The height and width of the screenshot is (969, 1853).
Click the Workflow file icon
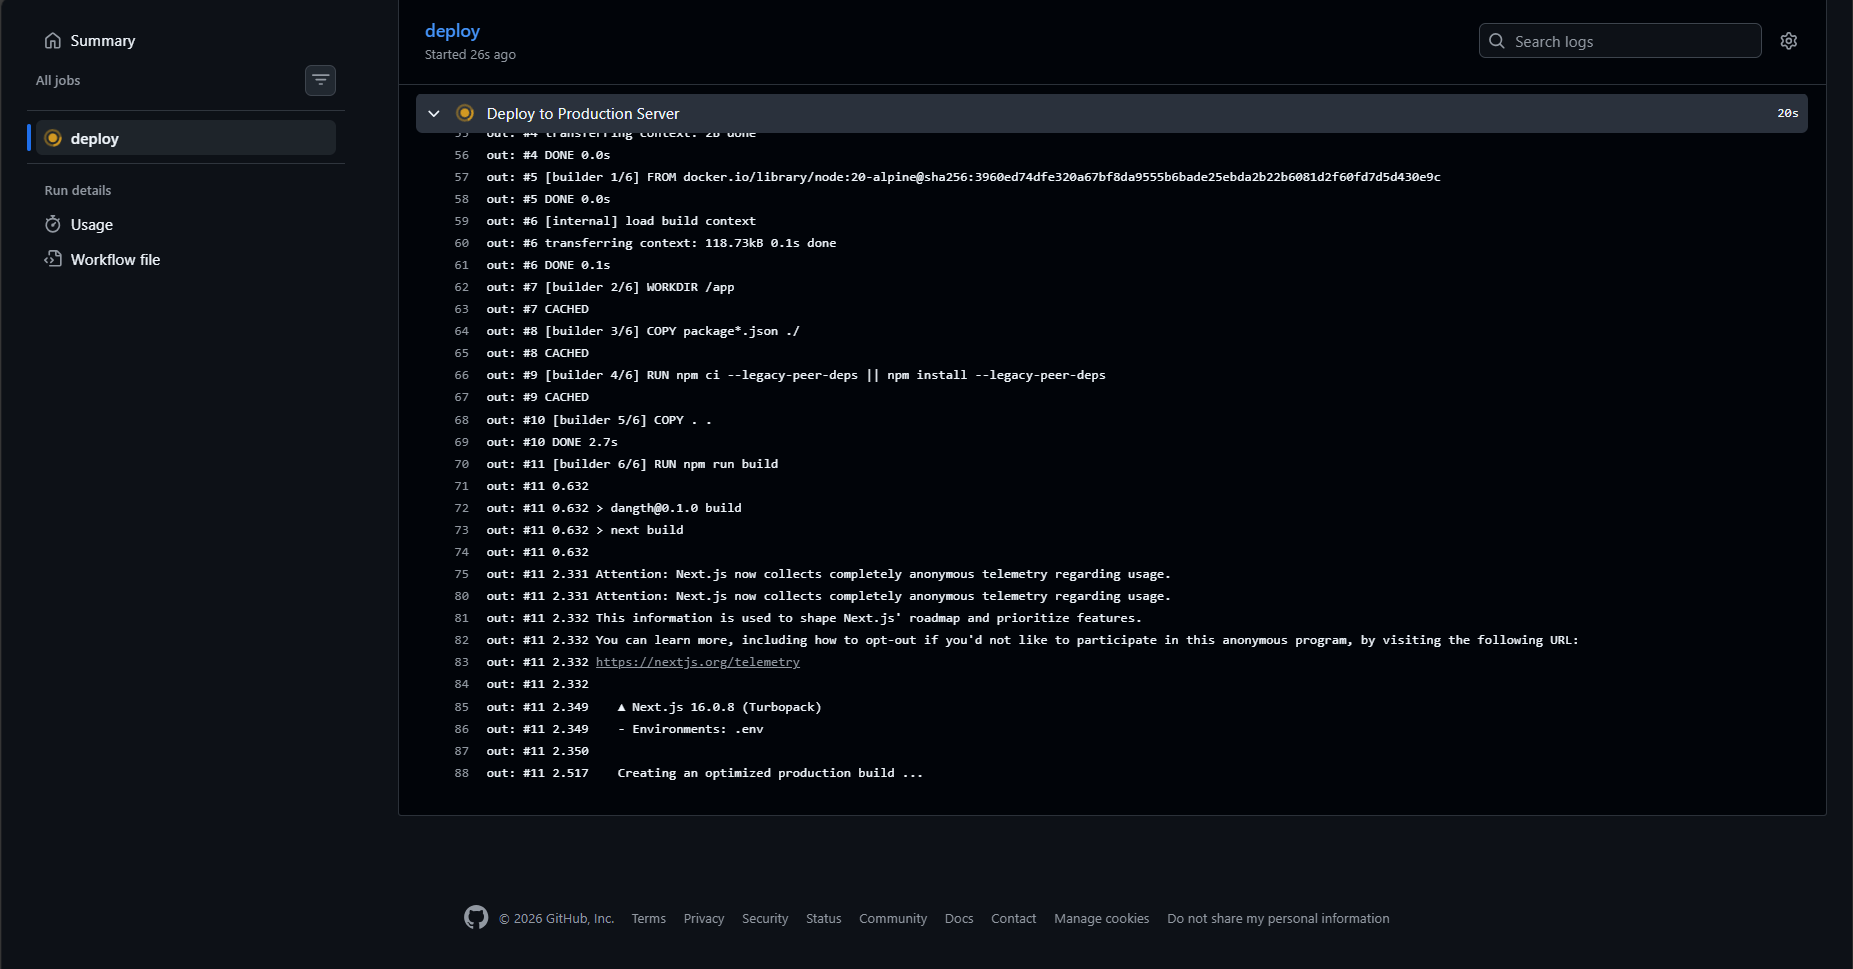53,259
